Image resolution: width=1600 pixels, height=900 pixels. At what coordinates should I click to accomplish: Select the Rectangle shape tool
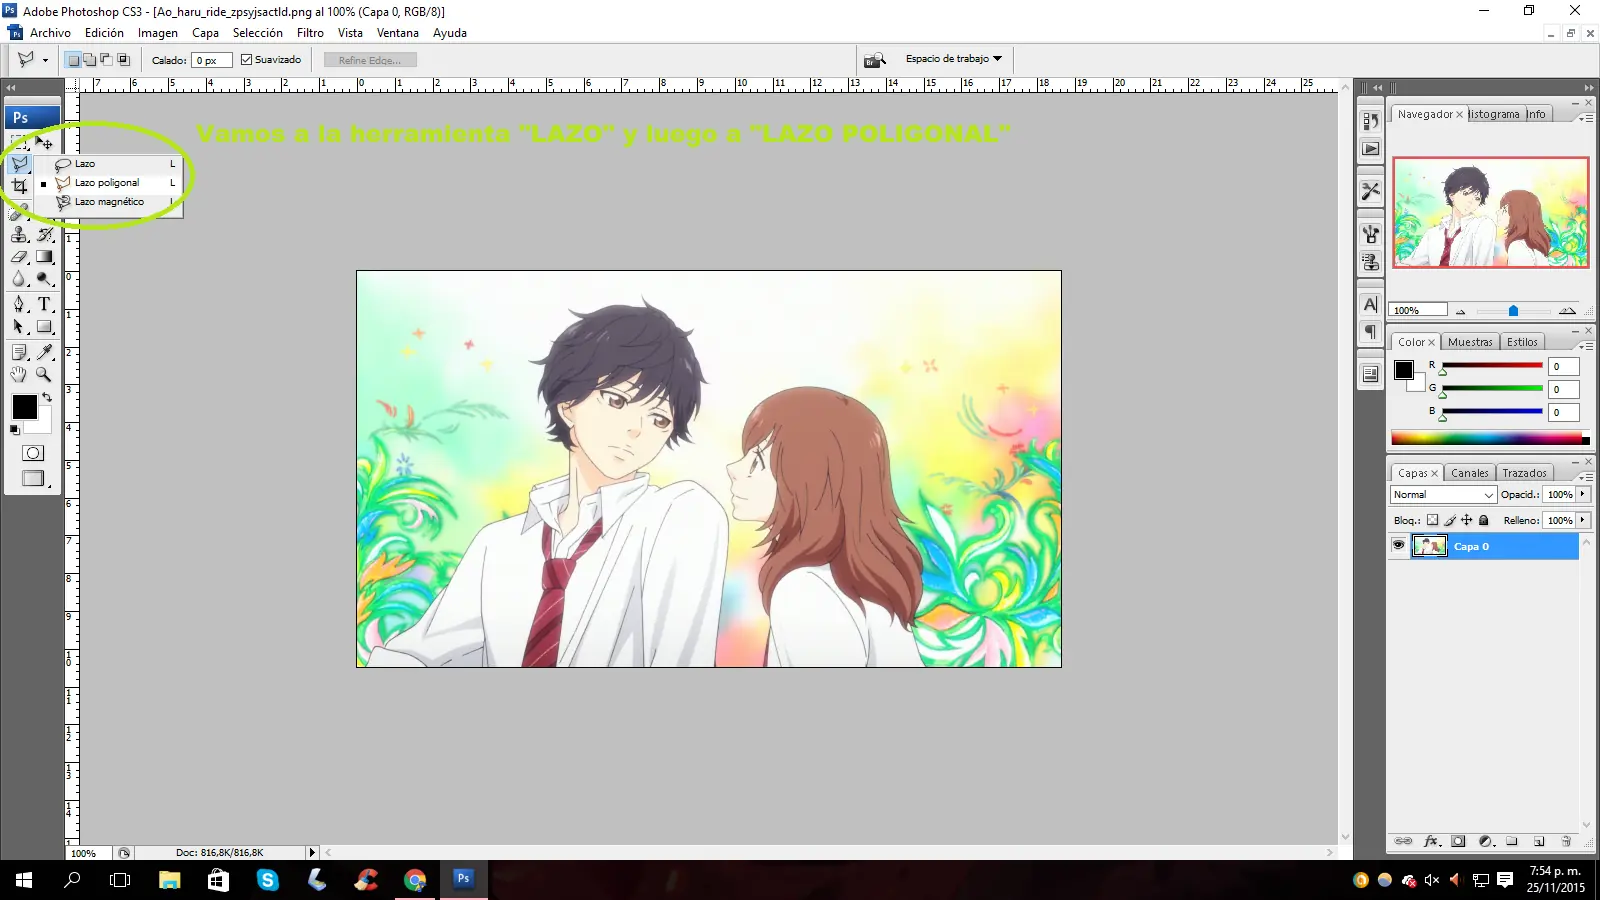[x=45, y=326]
